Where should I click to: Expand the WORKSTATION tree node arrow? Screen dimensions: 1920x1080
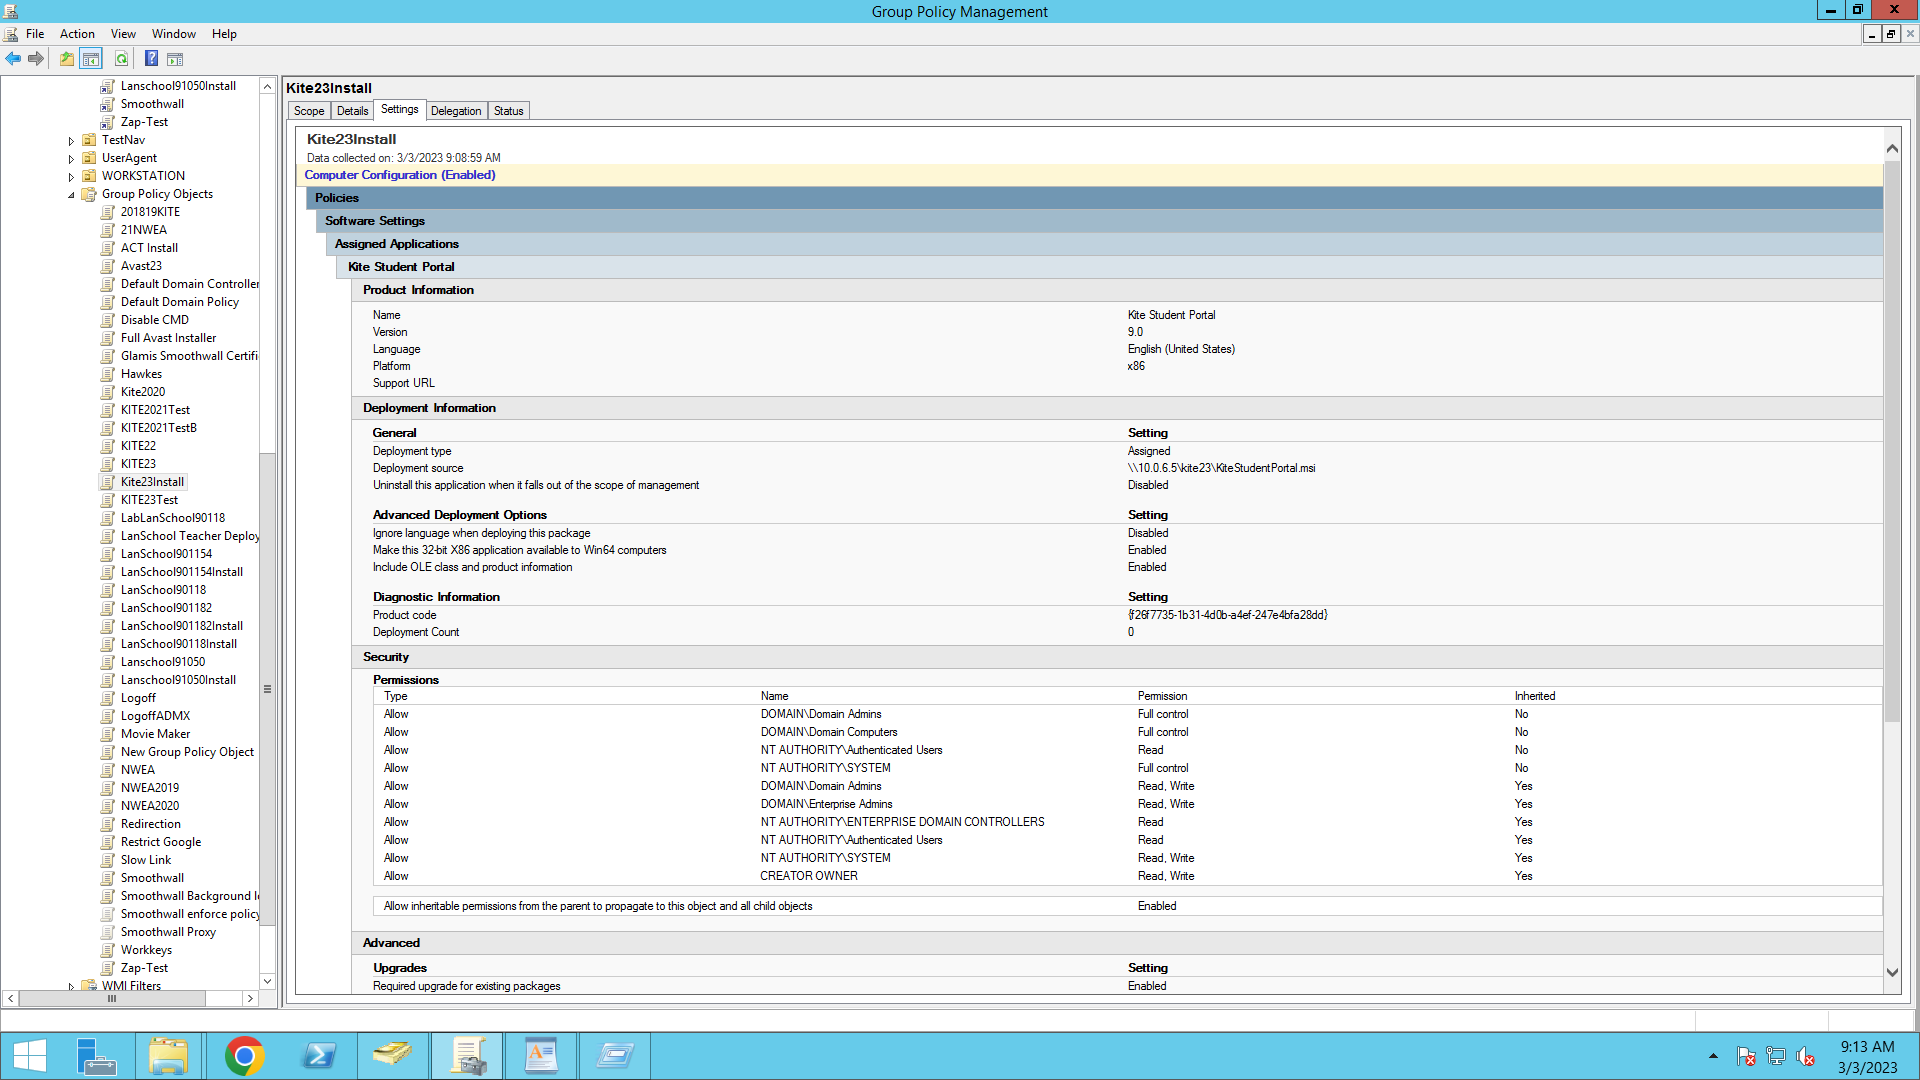(x=71, y=177)
